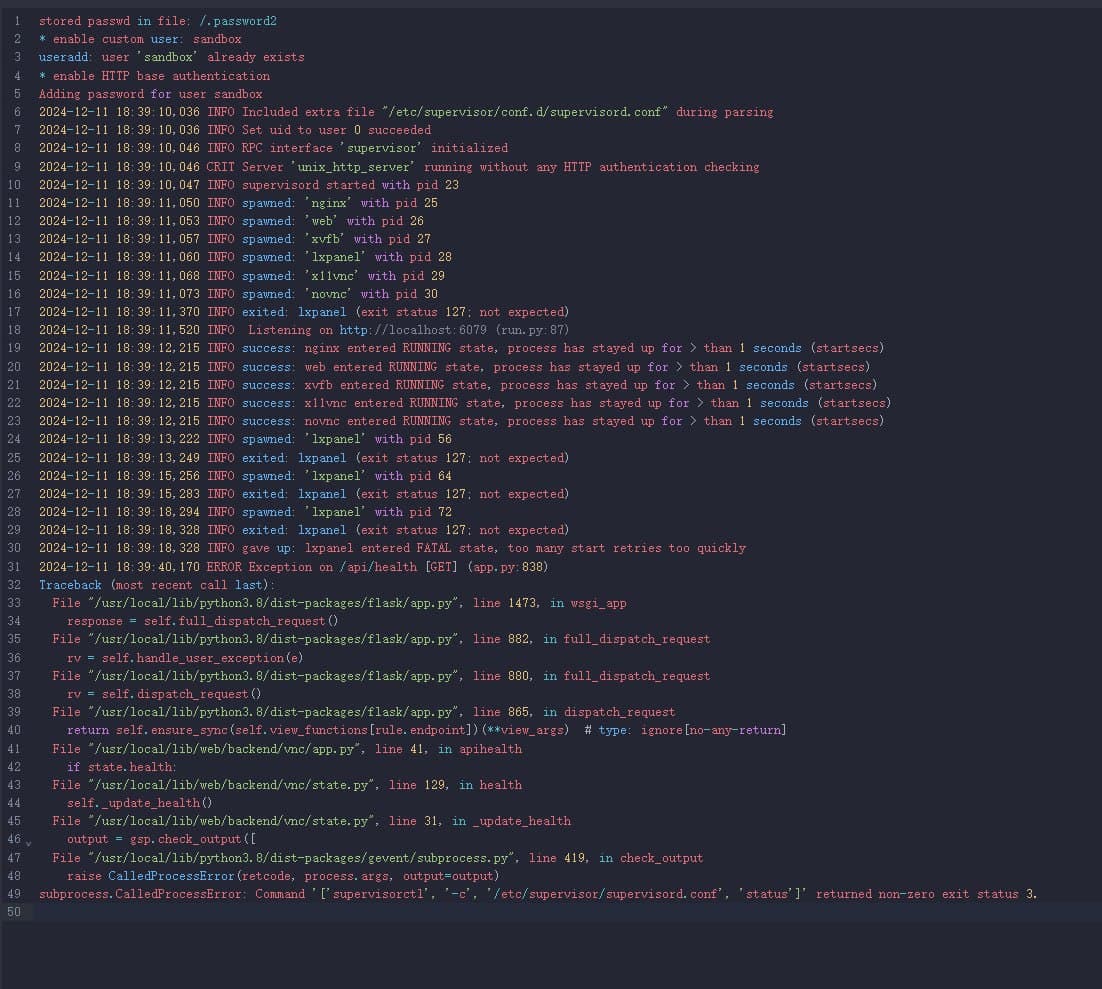This screenshot has height=989, width=1102.
Task: Click the 'line 1473, in wsgi_app' file line
Action: [x=339, y=603]
